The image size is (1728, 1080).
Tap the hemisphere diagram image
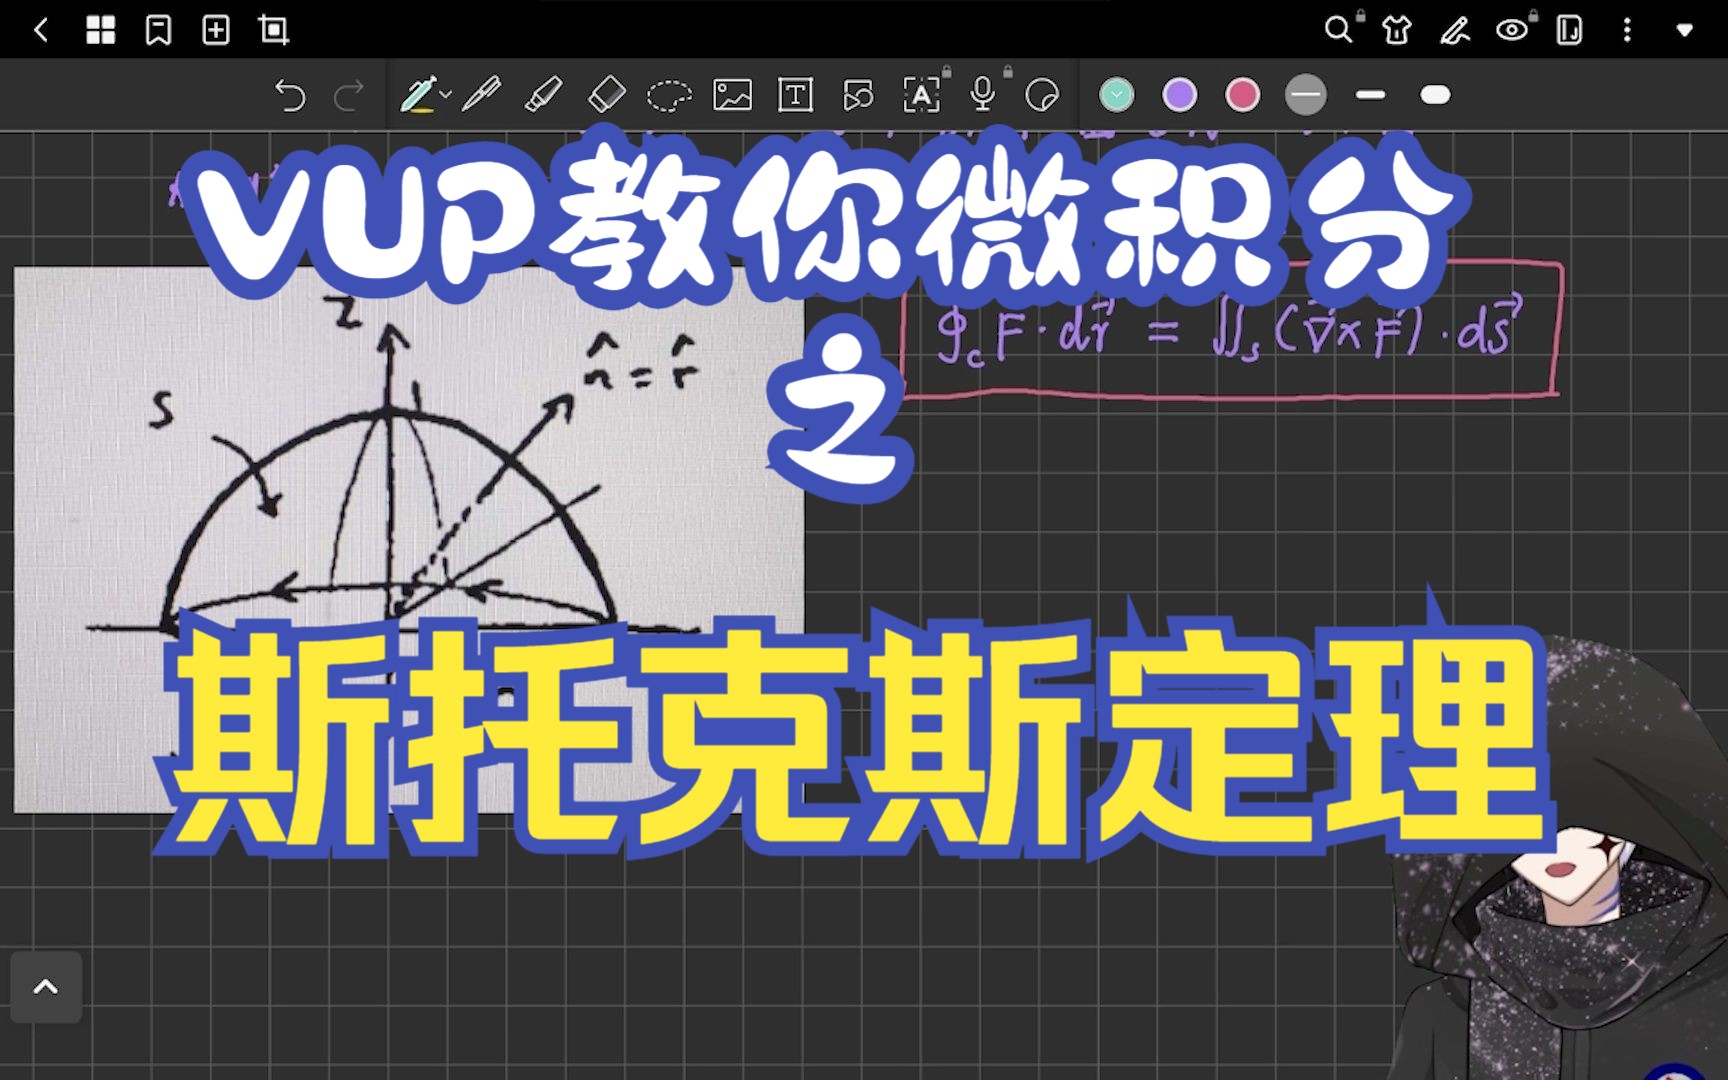tap(408, 540)
